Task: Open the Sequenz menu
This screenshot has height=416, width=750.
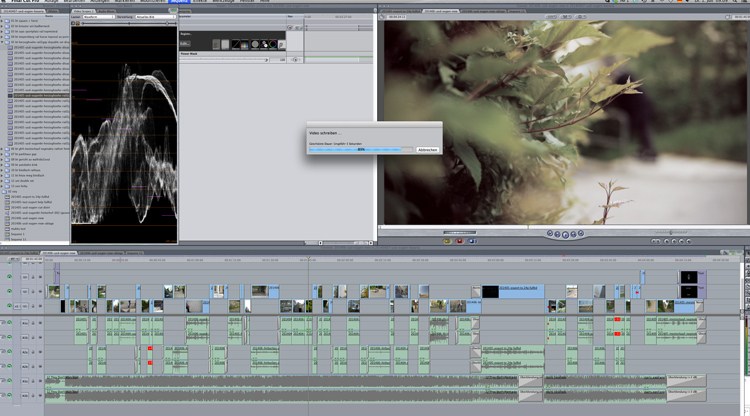Action: click(x=179, y=2)
